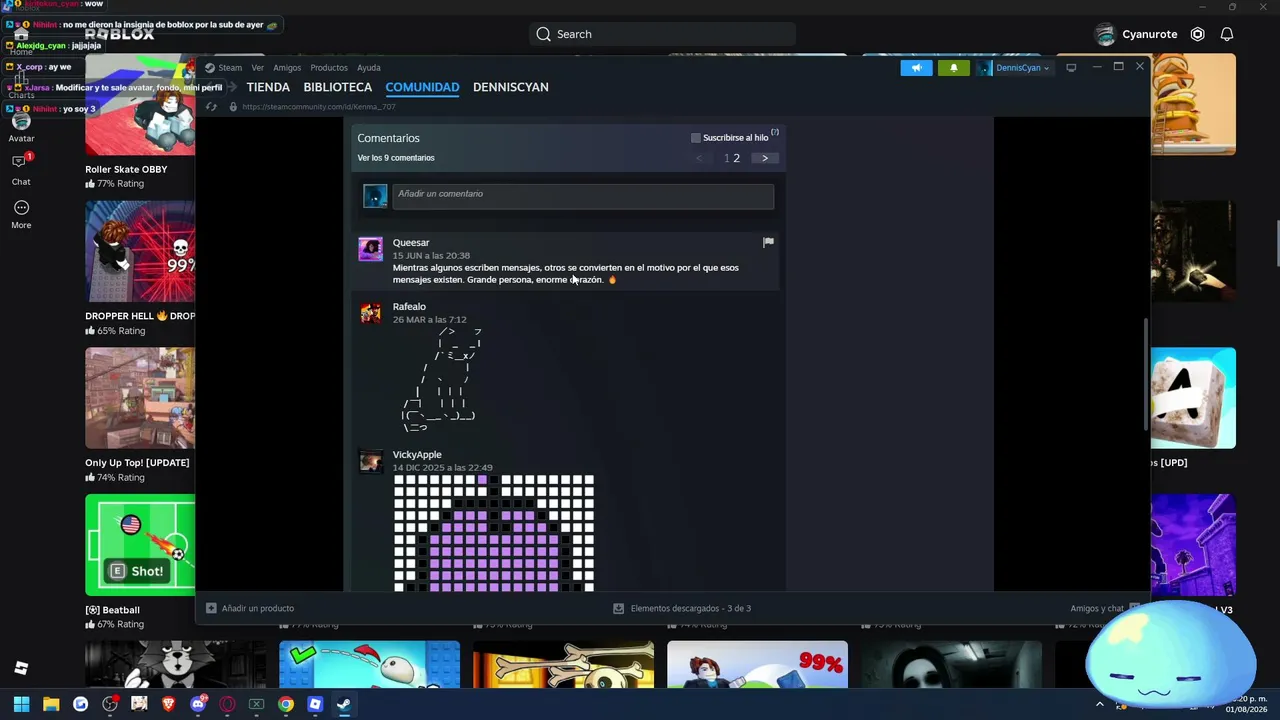Switch Steam to Big Picture mode icon
Viewport: 1280px width, 720px height.
coord(1071,68)
